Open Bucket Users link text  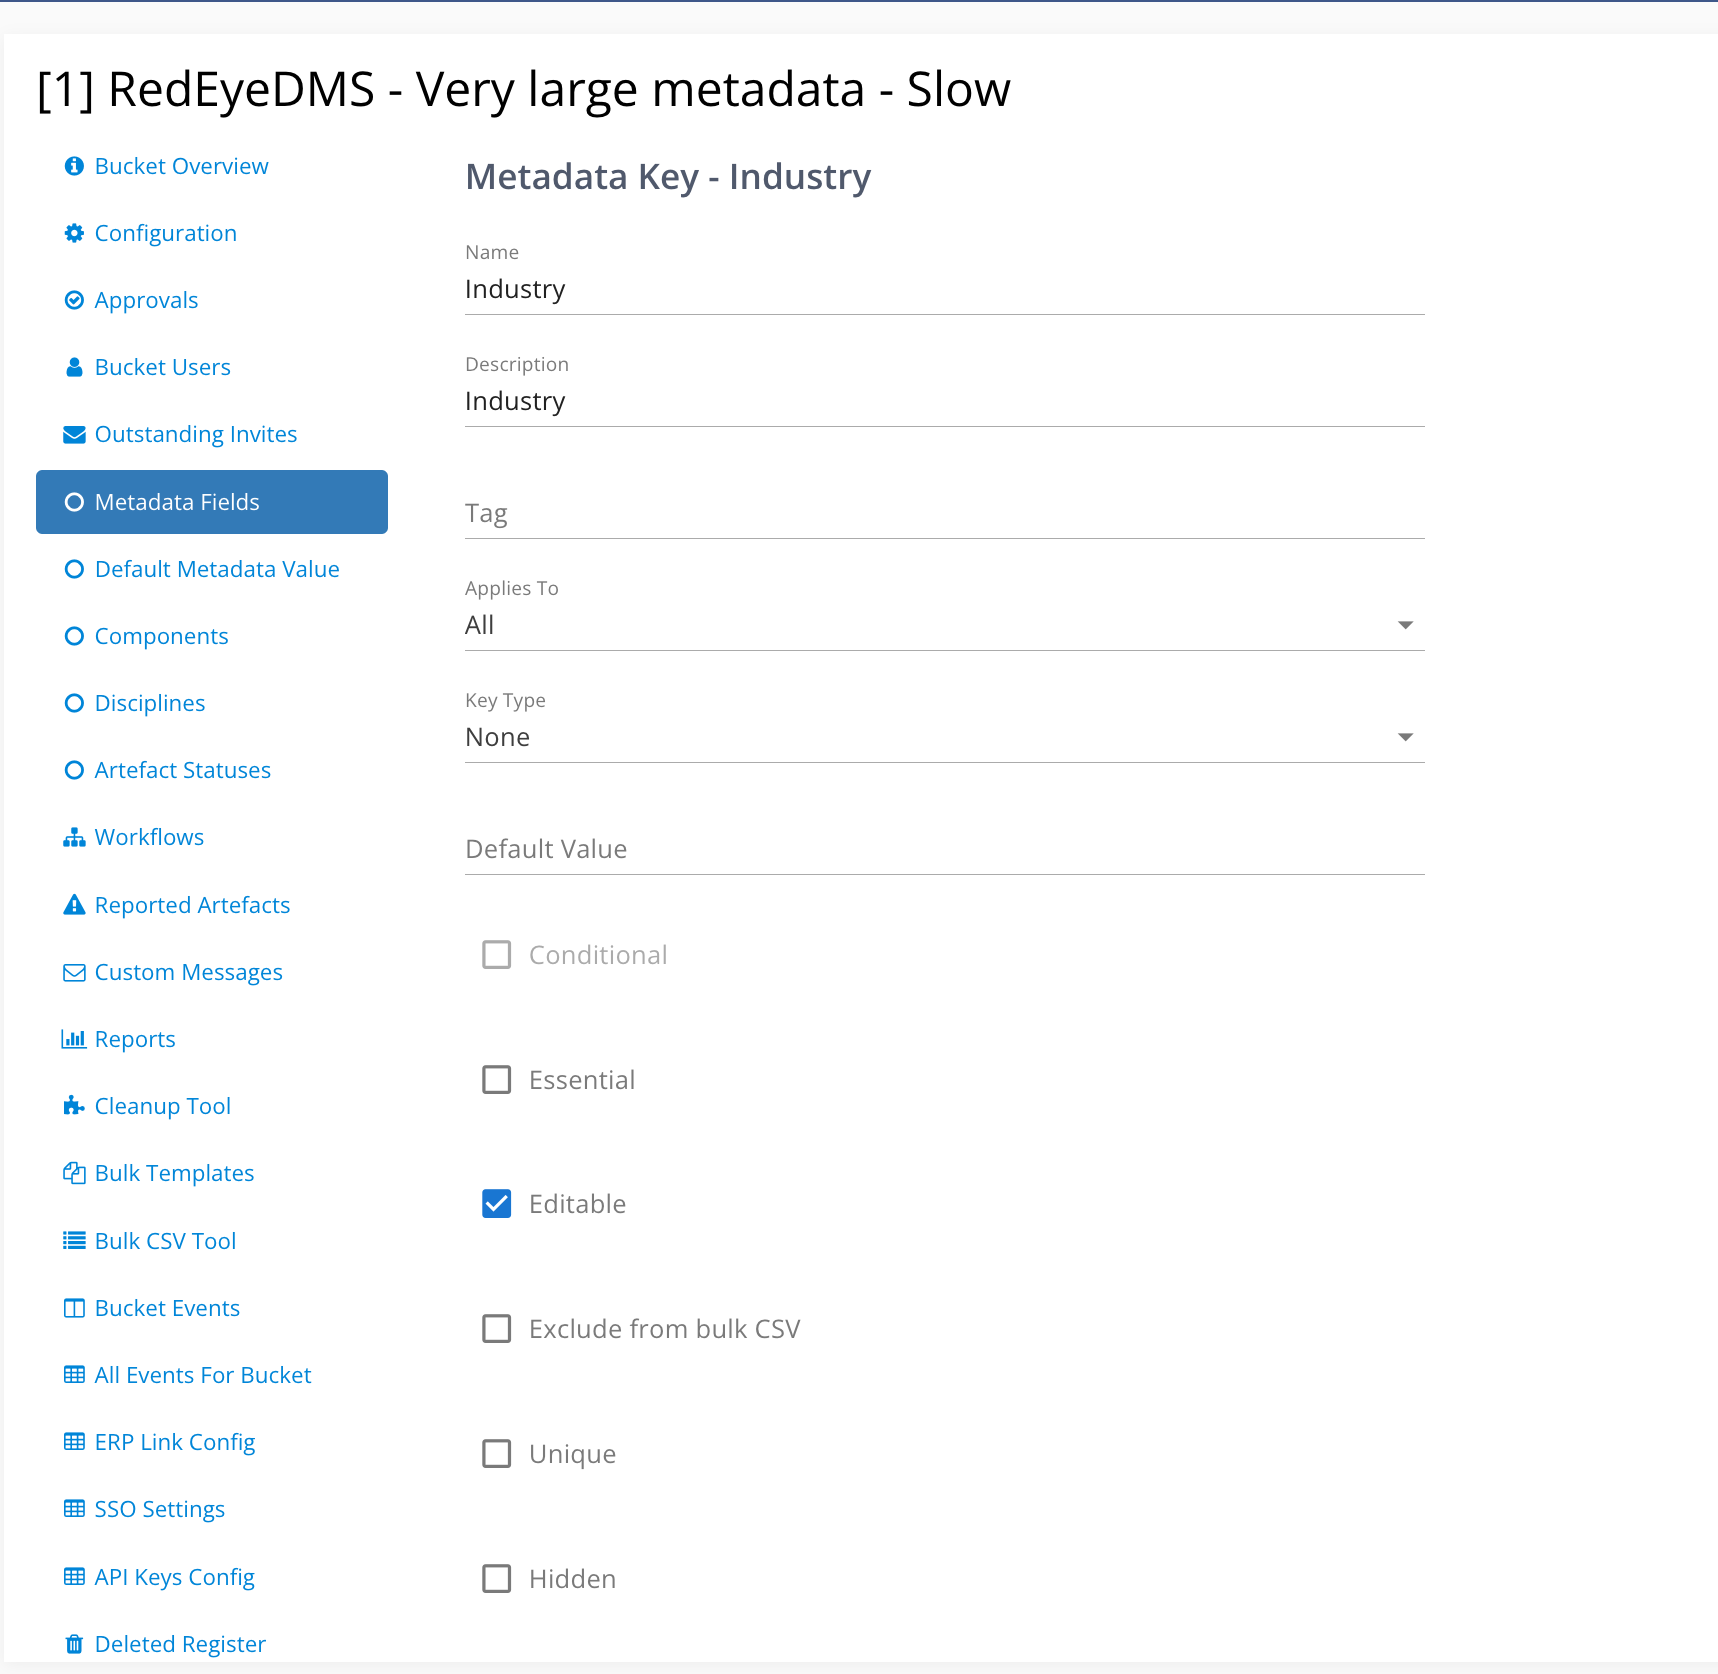pyautogui.click(x=163, y=367)
